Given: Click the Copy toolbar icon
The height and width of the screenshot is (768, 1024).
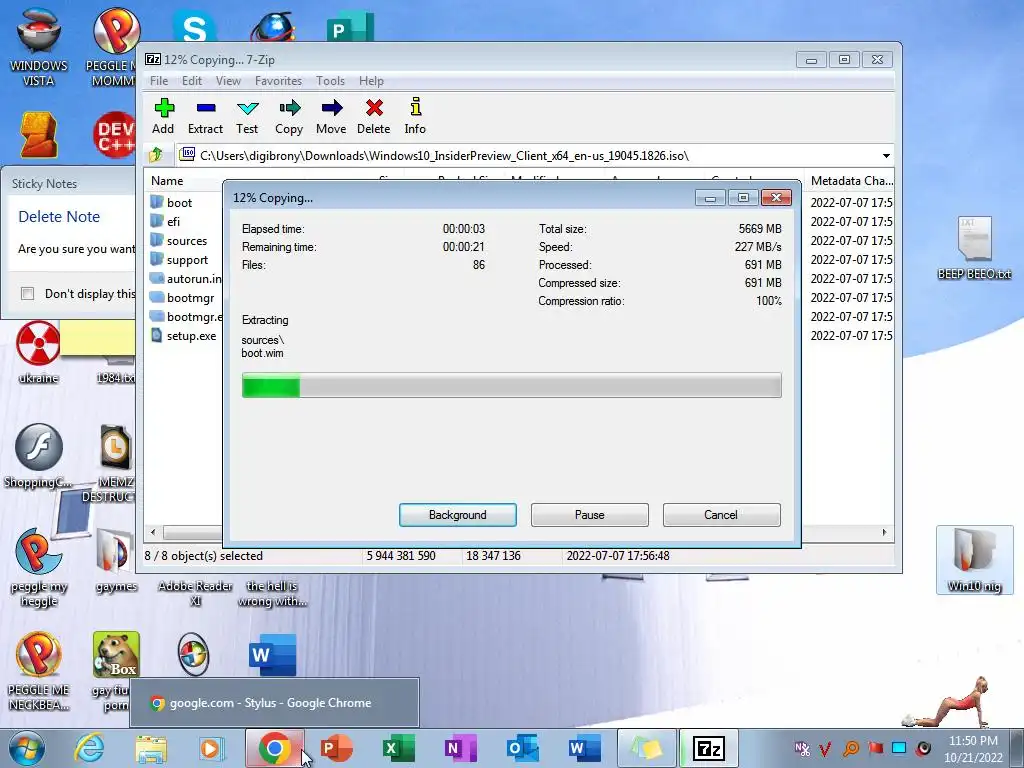Looking at the screenshot, I should coord(289,116).
